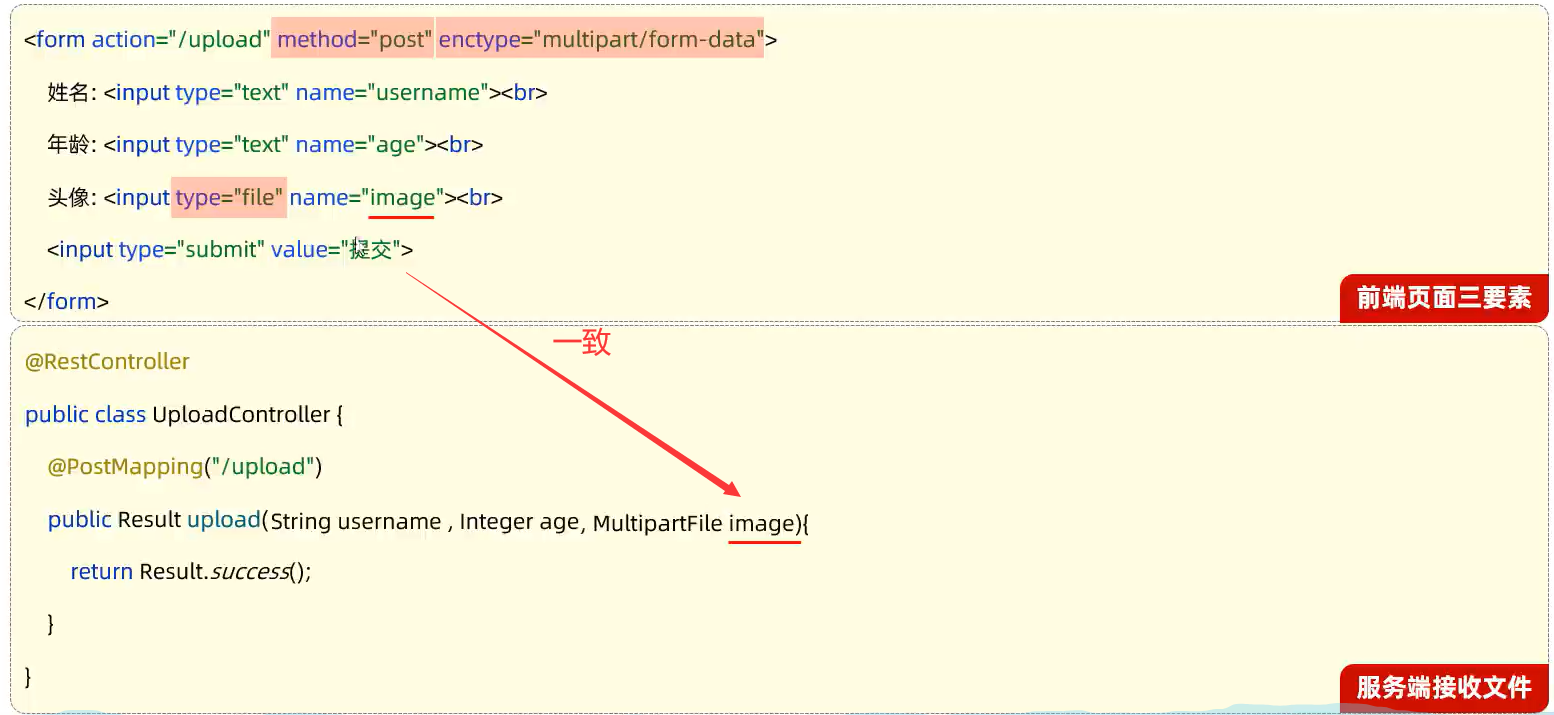The image size is (1554, 715).
Task: Click type="text" in the 年龄 row
Action: (x=233, y=145)
